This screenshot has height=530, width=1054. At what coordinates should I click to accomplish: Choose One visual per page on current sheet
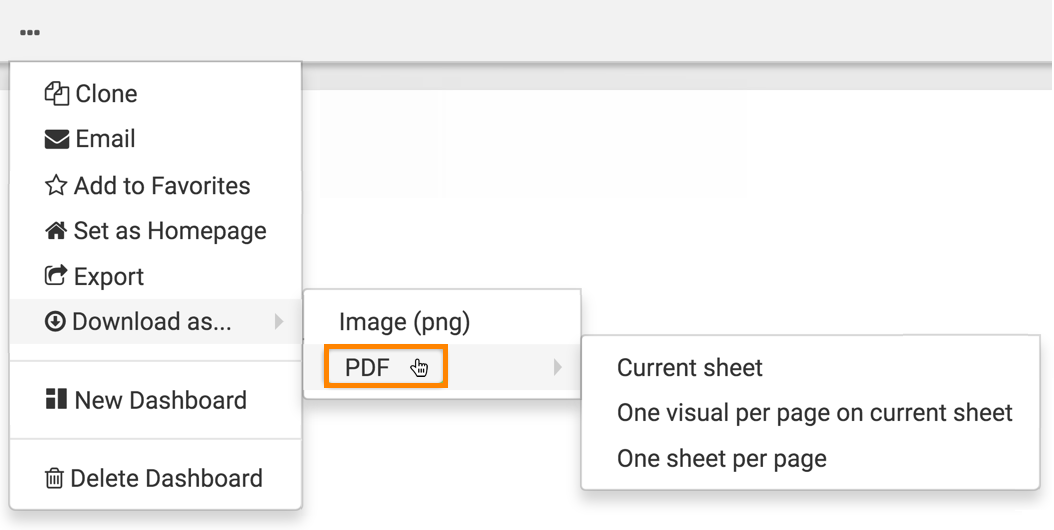click(x=814, y=413)
